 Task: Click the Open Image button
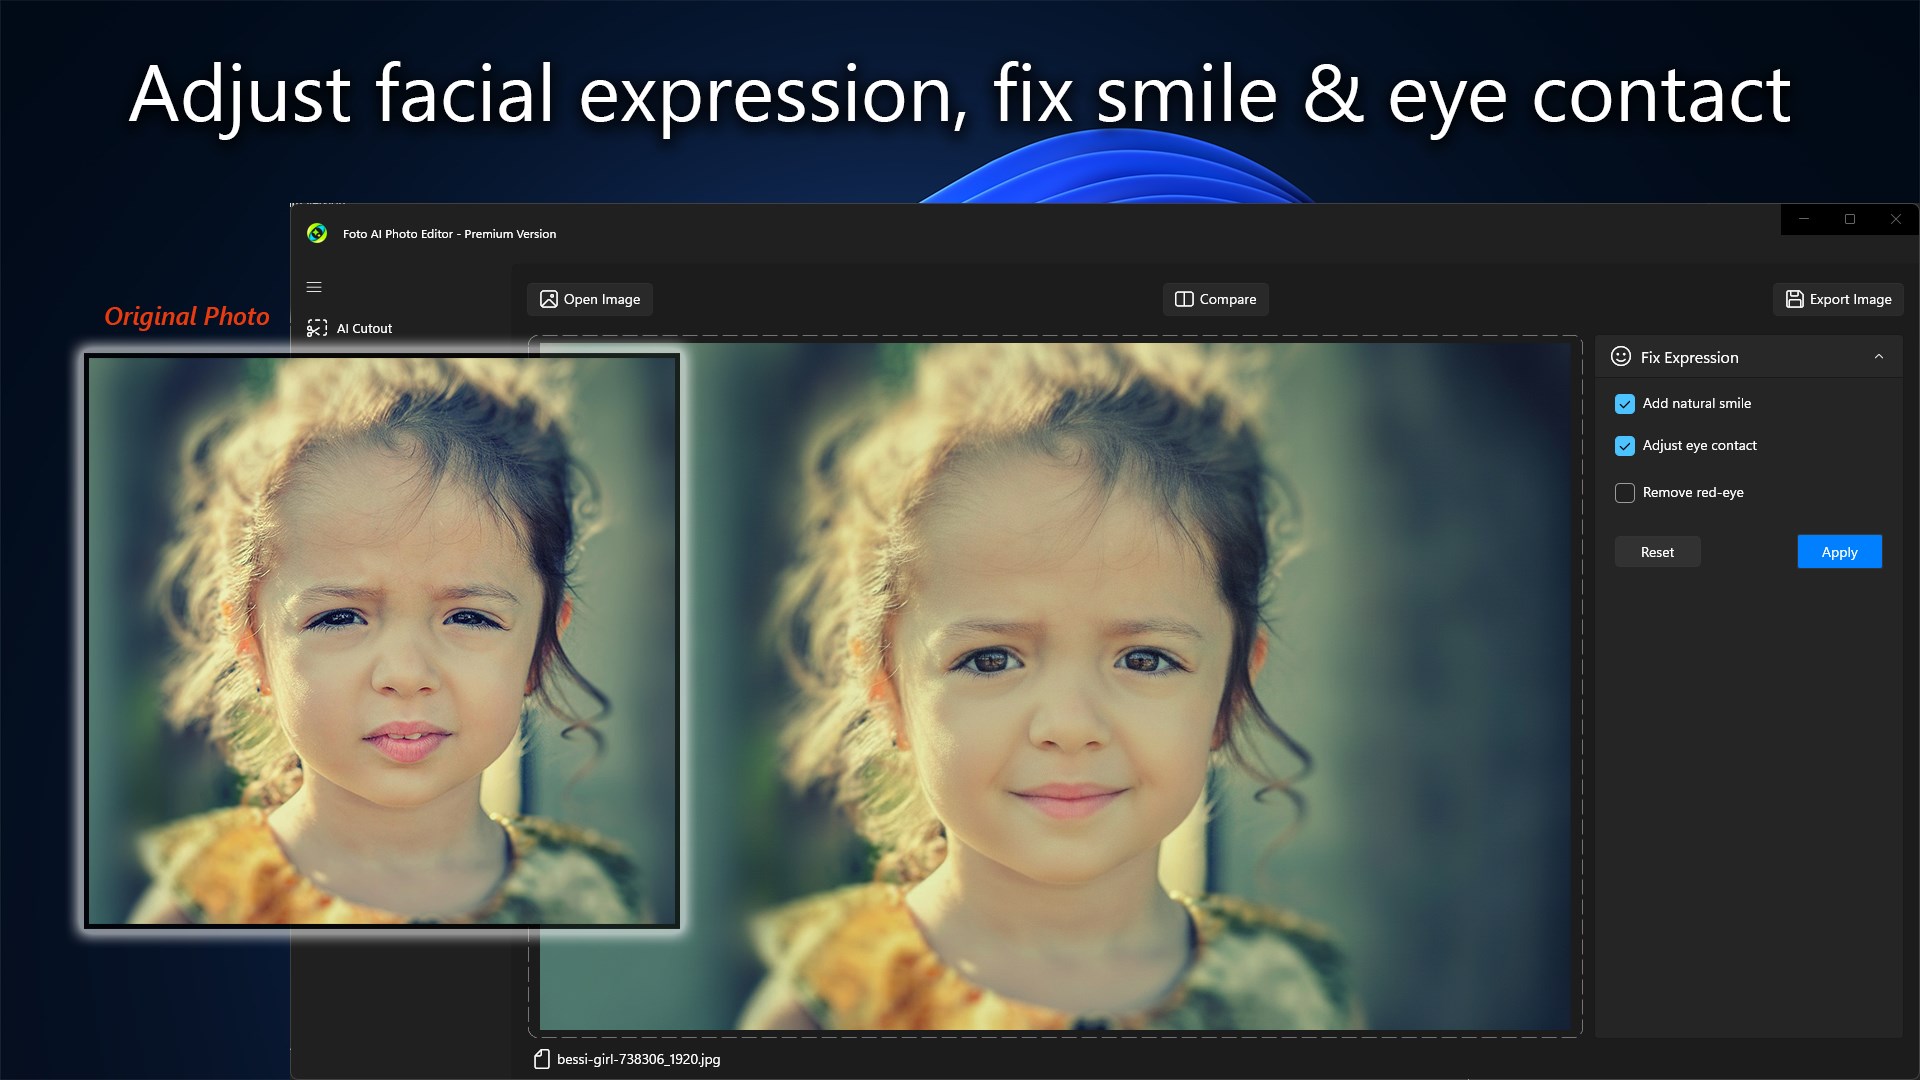tap(590, 299)
